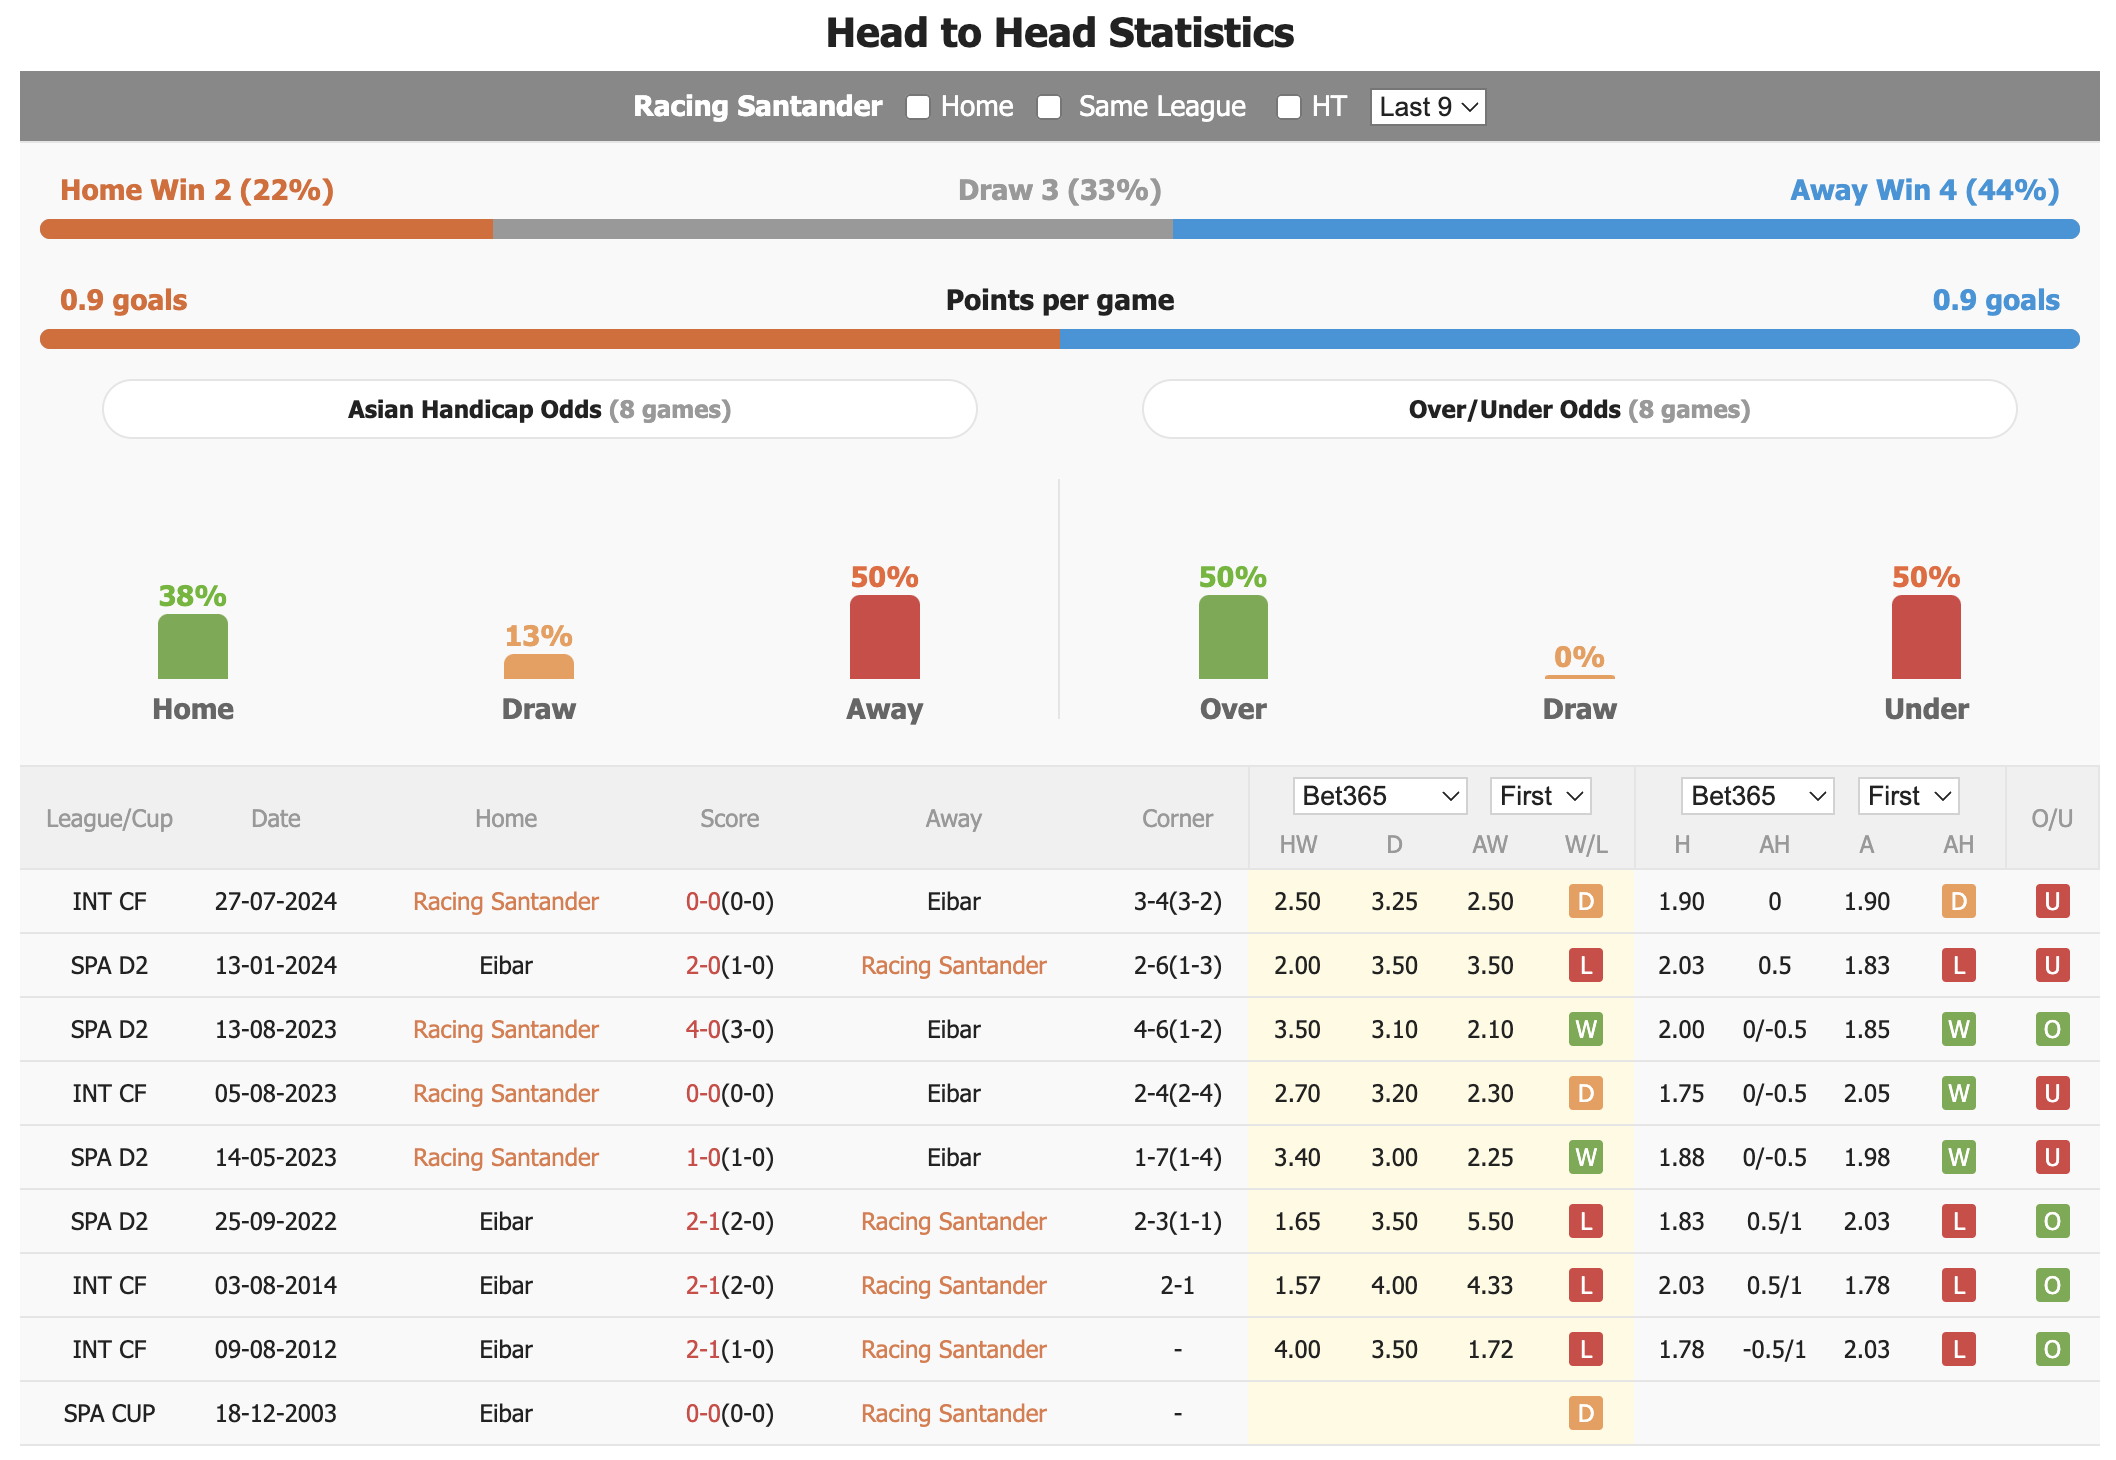
Task: Select the Asian Handicap Odds tab
Action: pyautogui.click(x=540, y=409)
